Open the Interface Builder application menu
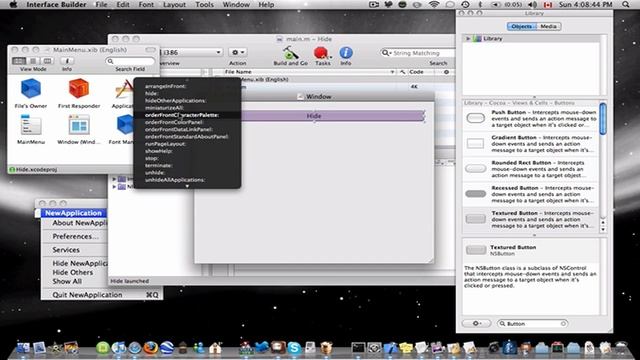The height and width of the screenshot is (360, 640). coord(56,4)
